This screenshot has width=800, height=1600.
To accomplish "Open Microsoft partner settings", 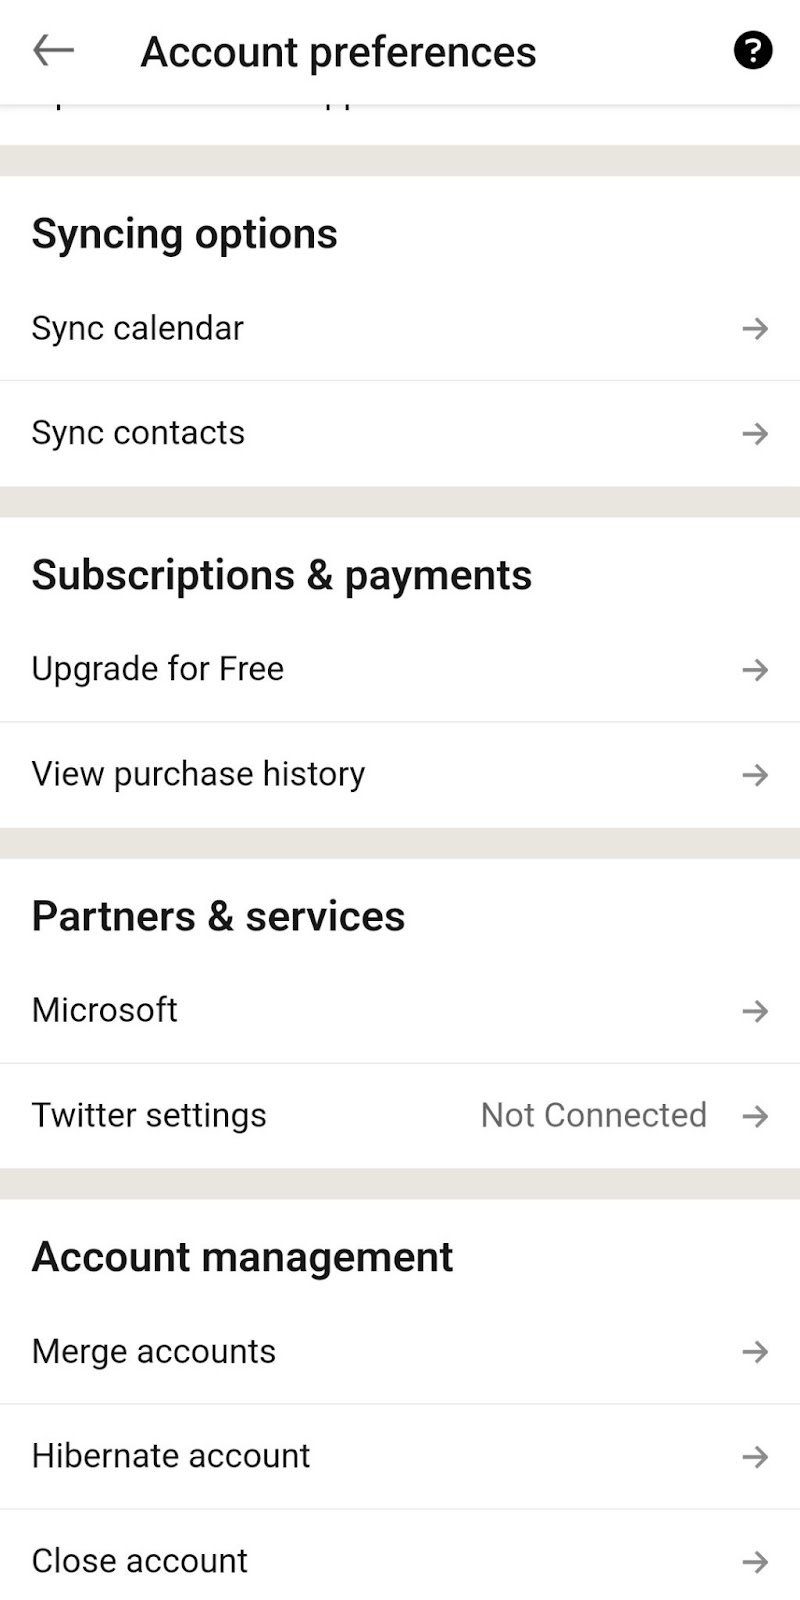I will coord(400,1011).
